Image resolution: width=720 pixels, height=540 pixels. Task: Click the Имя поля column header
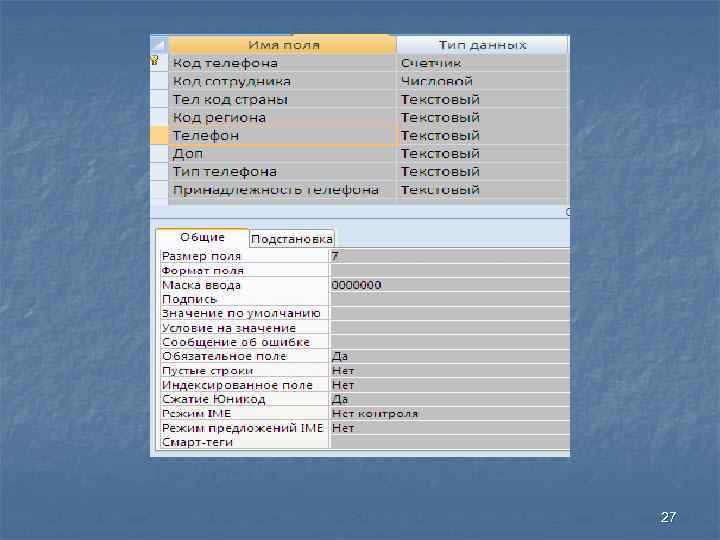[x=282, y=45]
